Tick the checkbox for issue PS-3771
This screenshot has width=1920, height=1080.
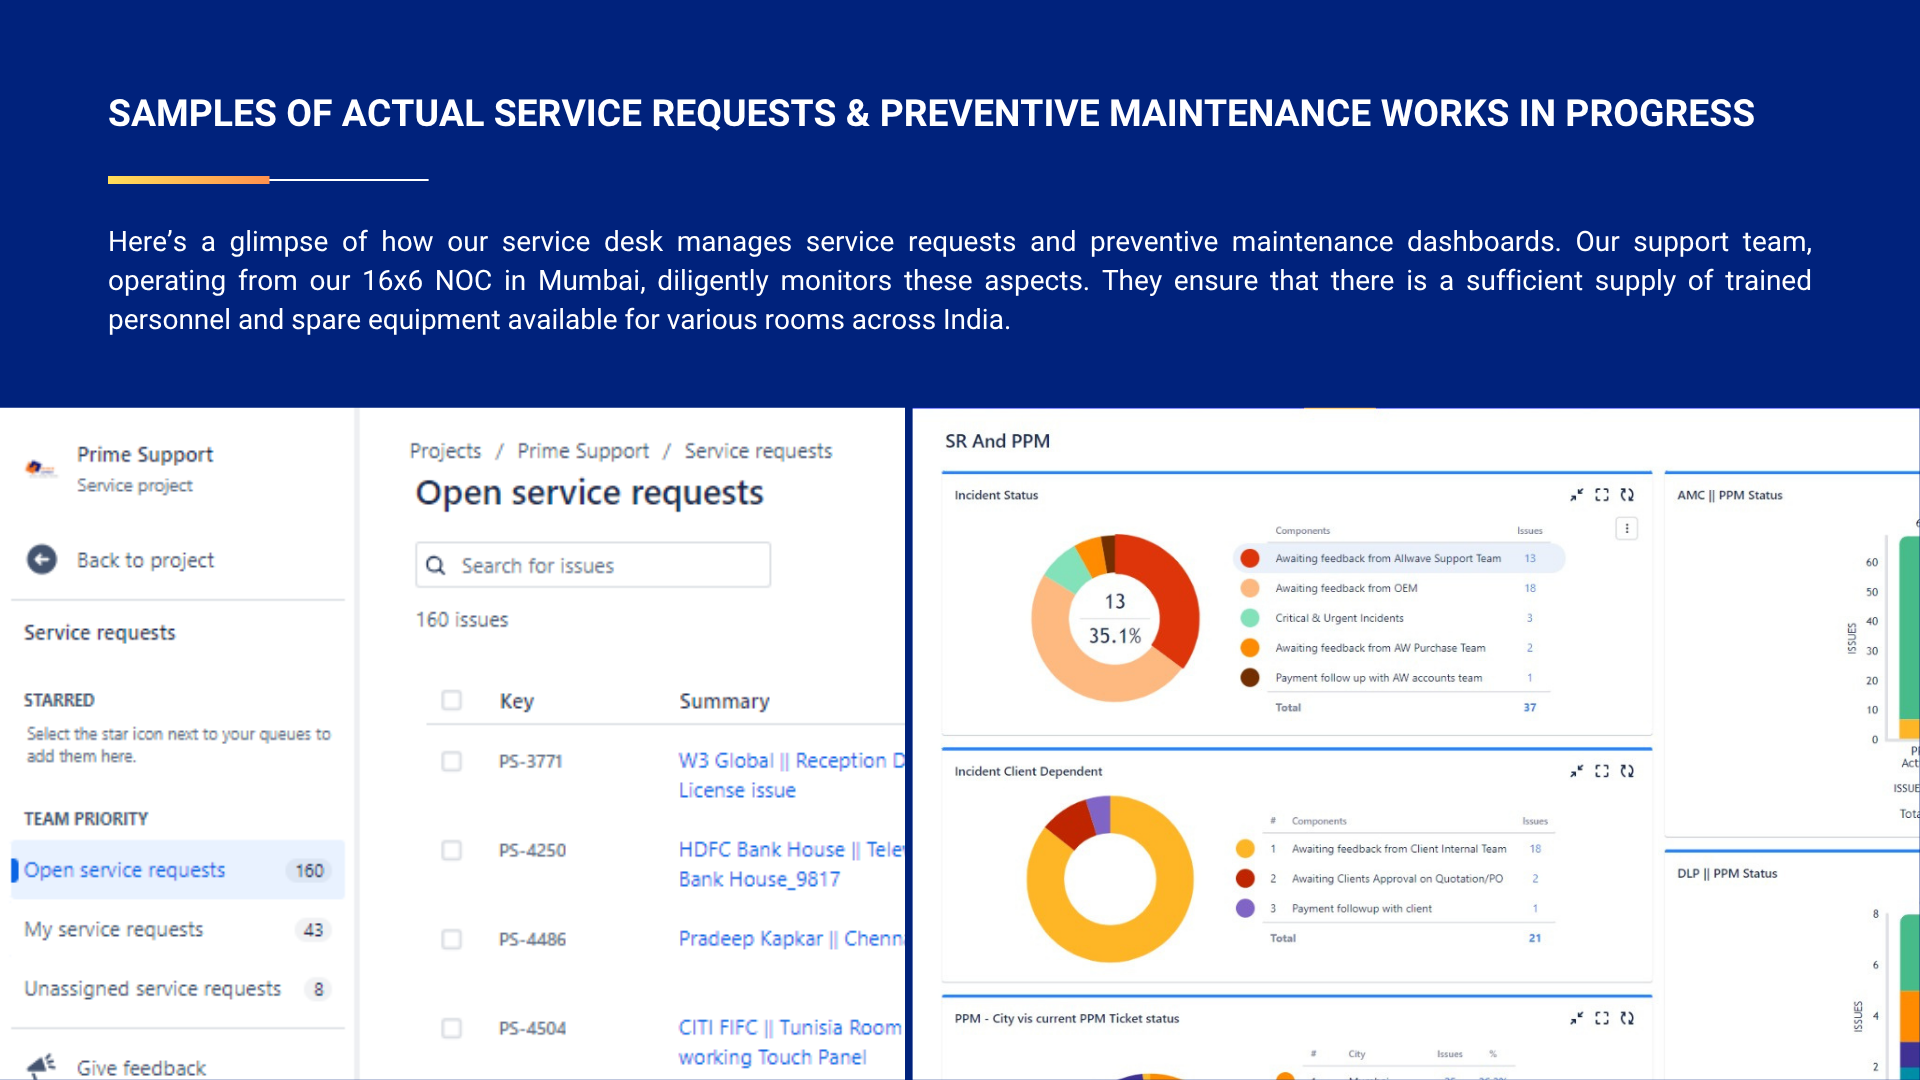pyautogui.click(x=452, y=761)
